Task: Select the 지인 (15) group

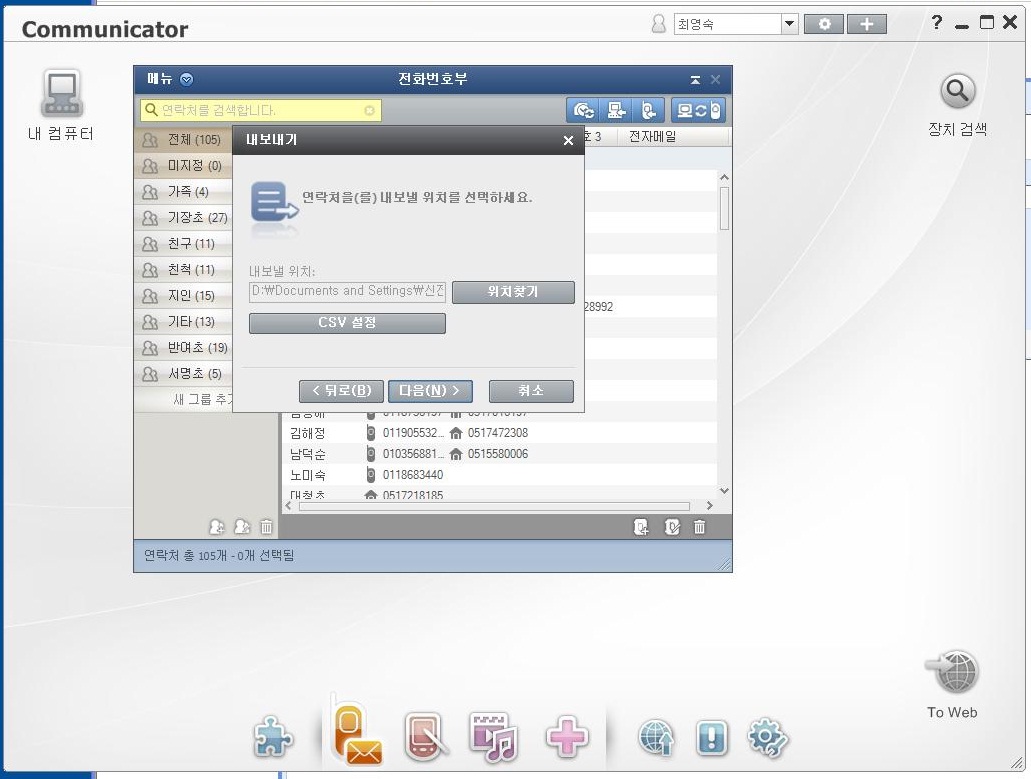Action: (183, 295)
